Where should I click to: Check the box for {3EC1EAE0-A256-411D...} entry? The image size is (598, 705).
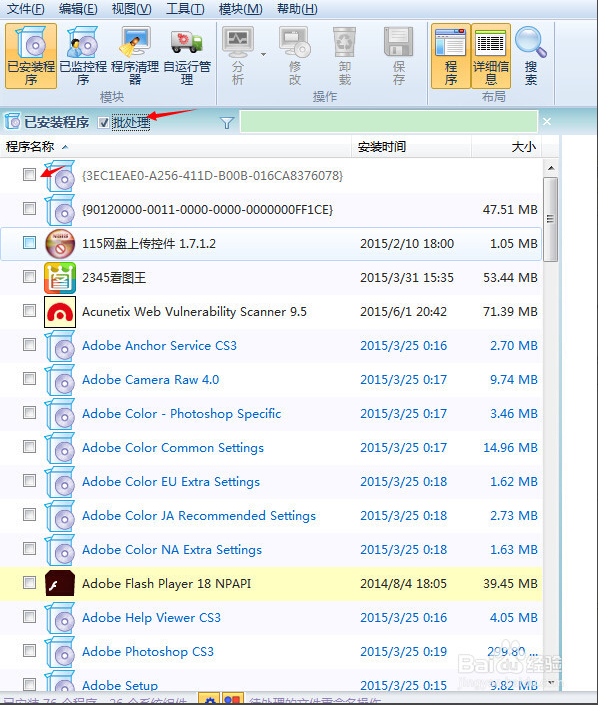(x=29, y=174)
